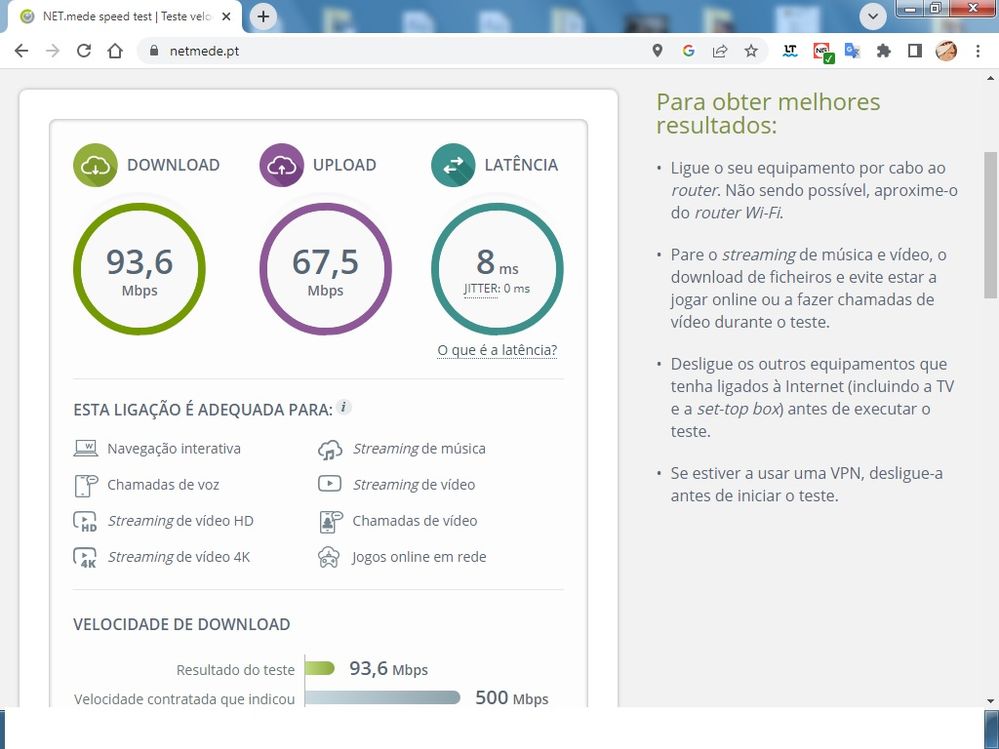Expand the tab search dropdown arrow
Image resolution: width=999 pixels, height=749 pixels.
[873, 16]
